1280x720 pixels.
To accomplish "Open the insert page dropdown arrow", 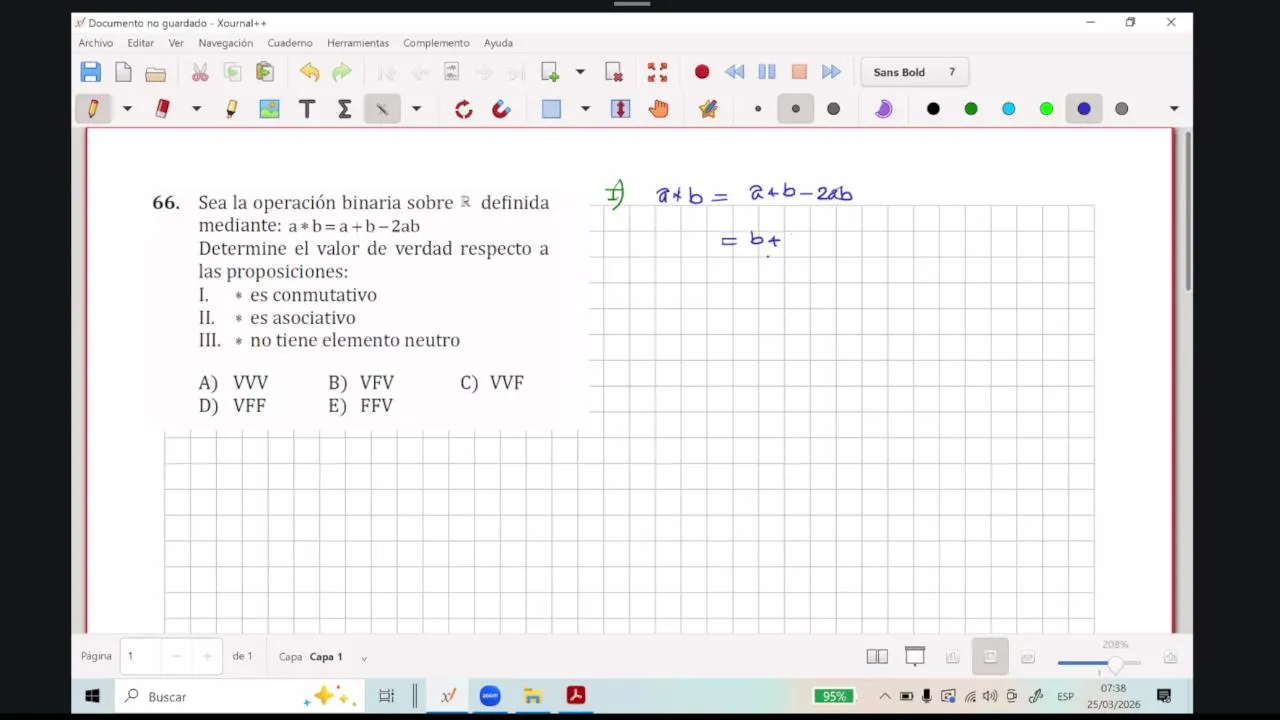I will coord(580,72).
